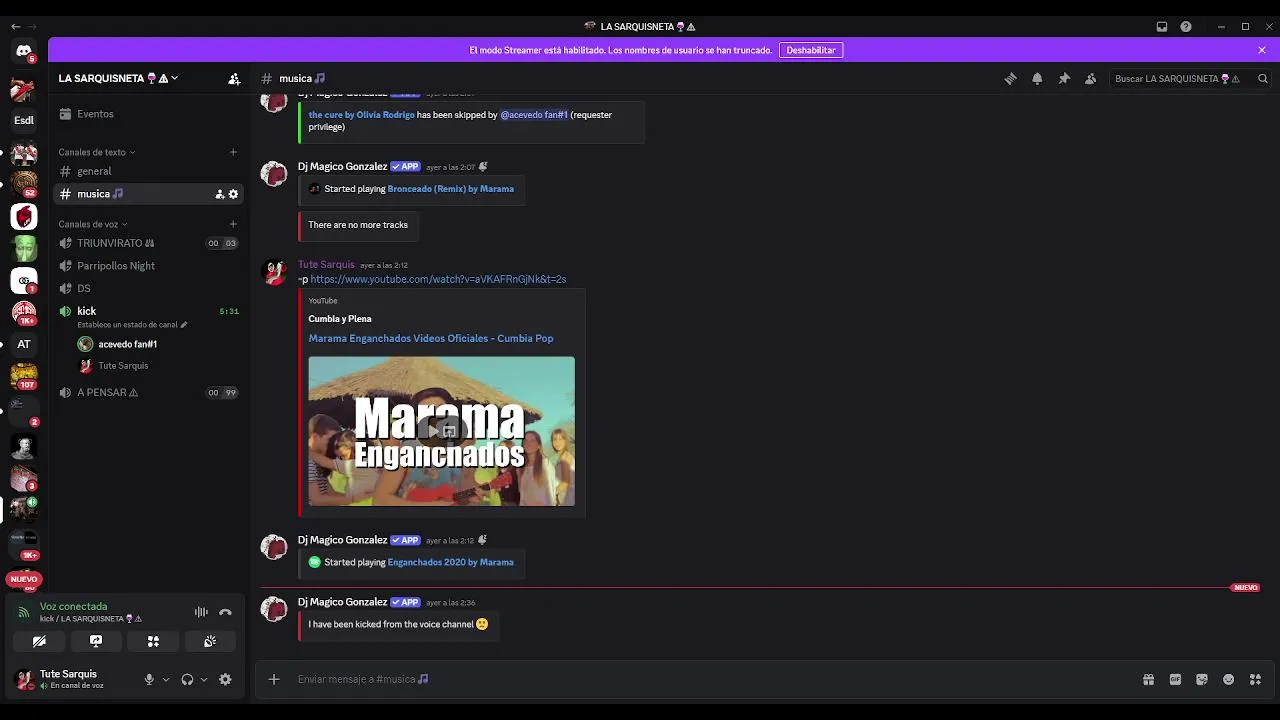1280x720 pixels.
Task: Navigate back with the title bar arrow
Action: point(15,27)
